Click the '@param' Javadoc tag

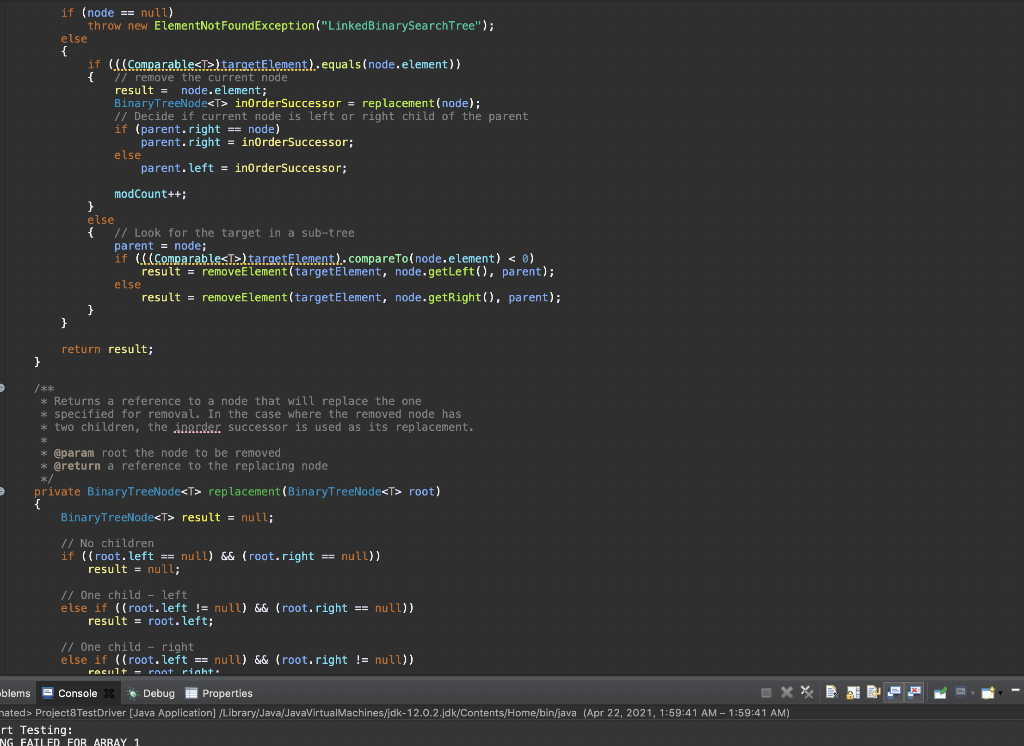click(74, 453)
